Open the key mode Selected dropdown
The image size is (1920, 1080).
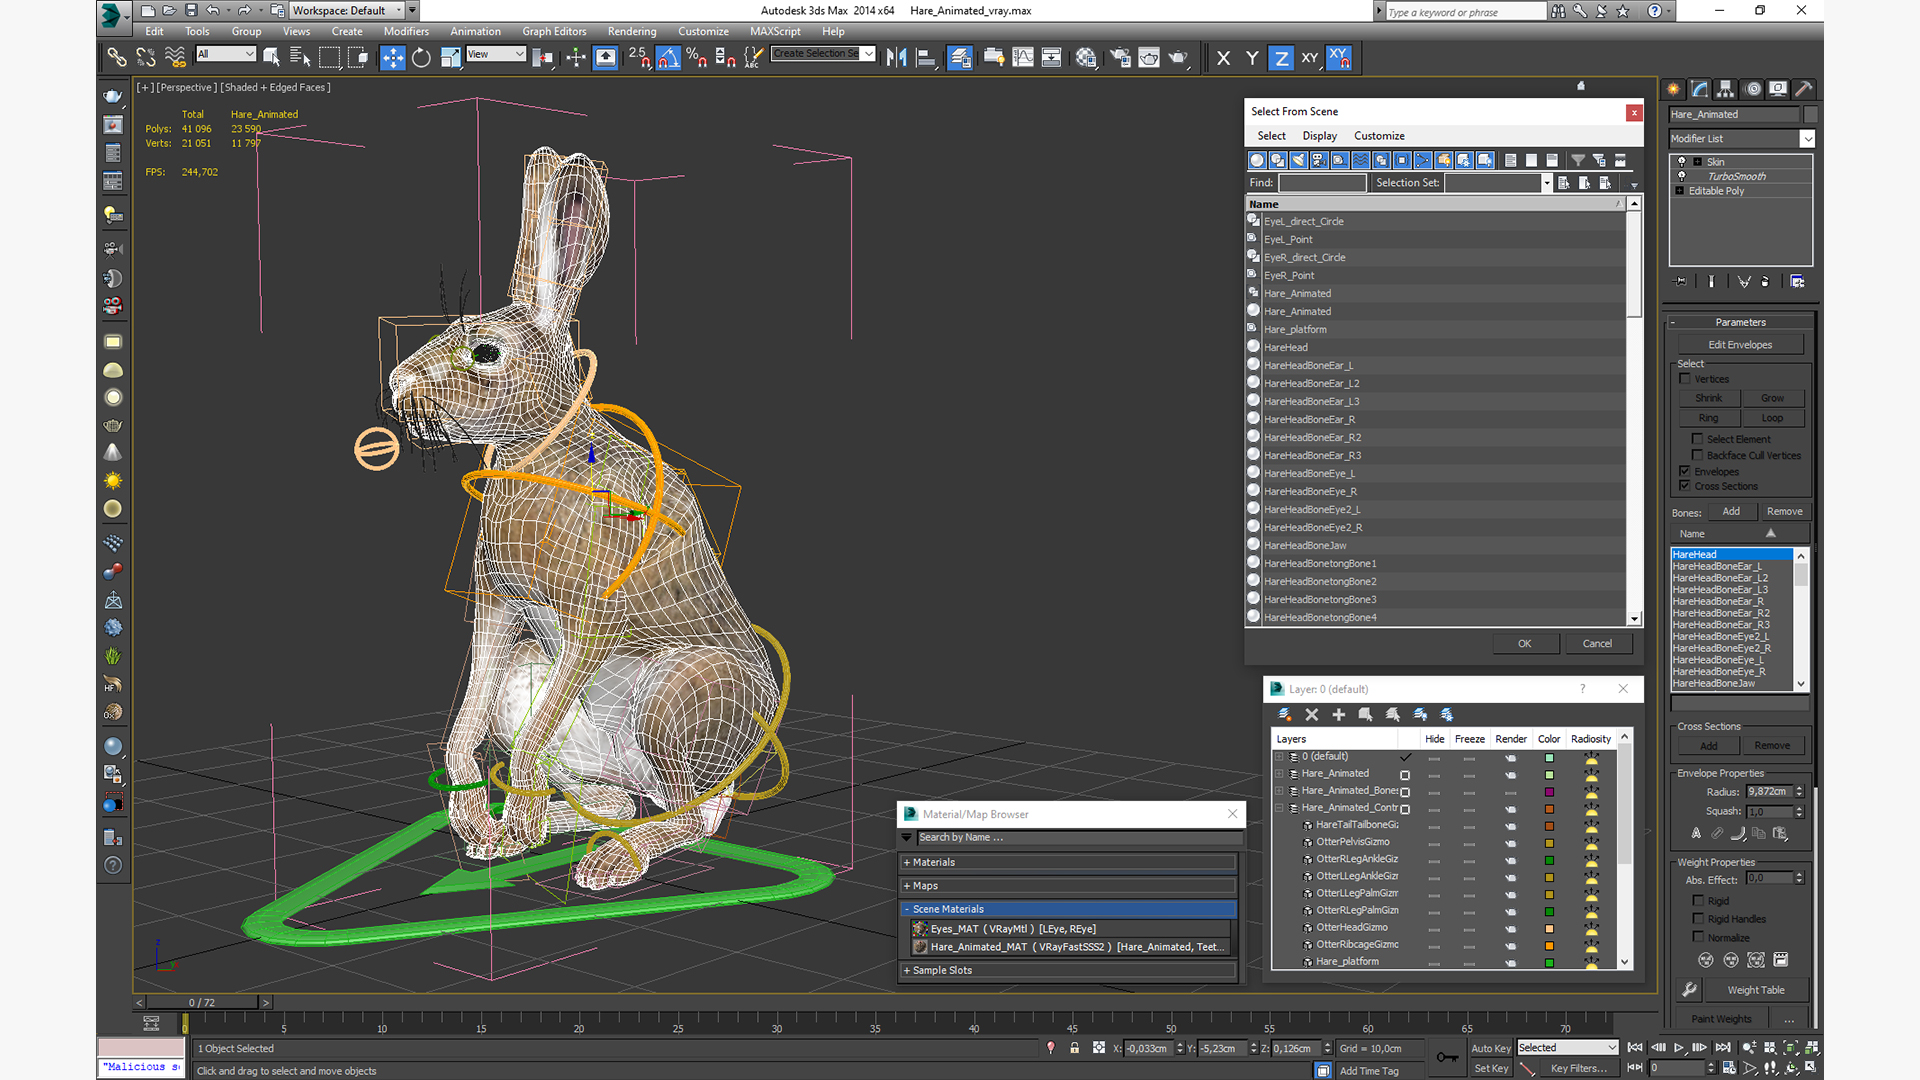coord(1567,1047)
